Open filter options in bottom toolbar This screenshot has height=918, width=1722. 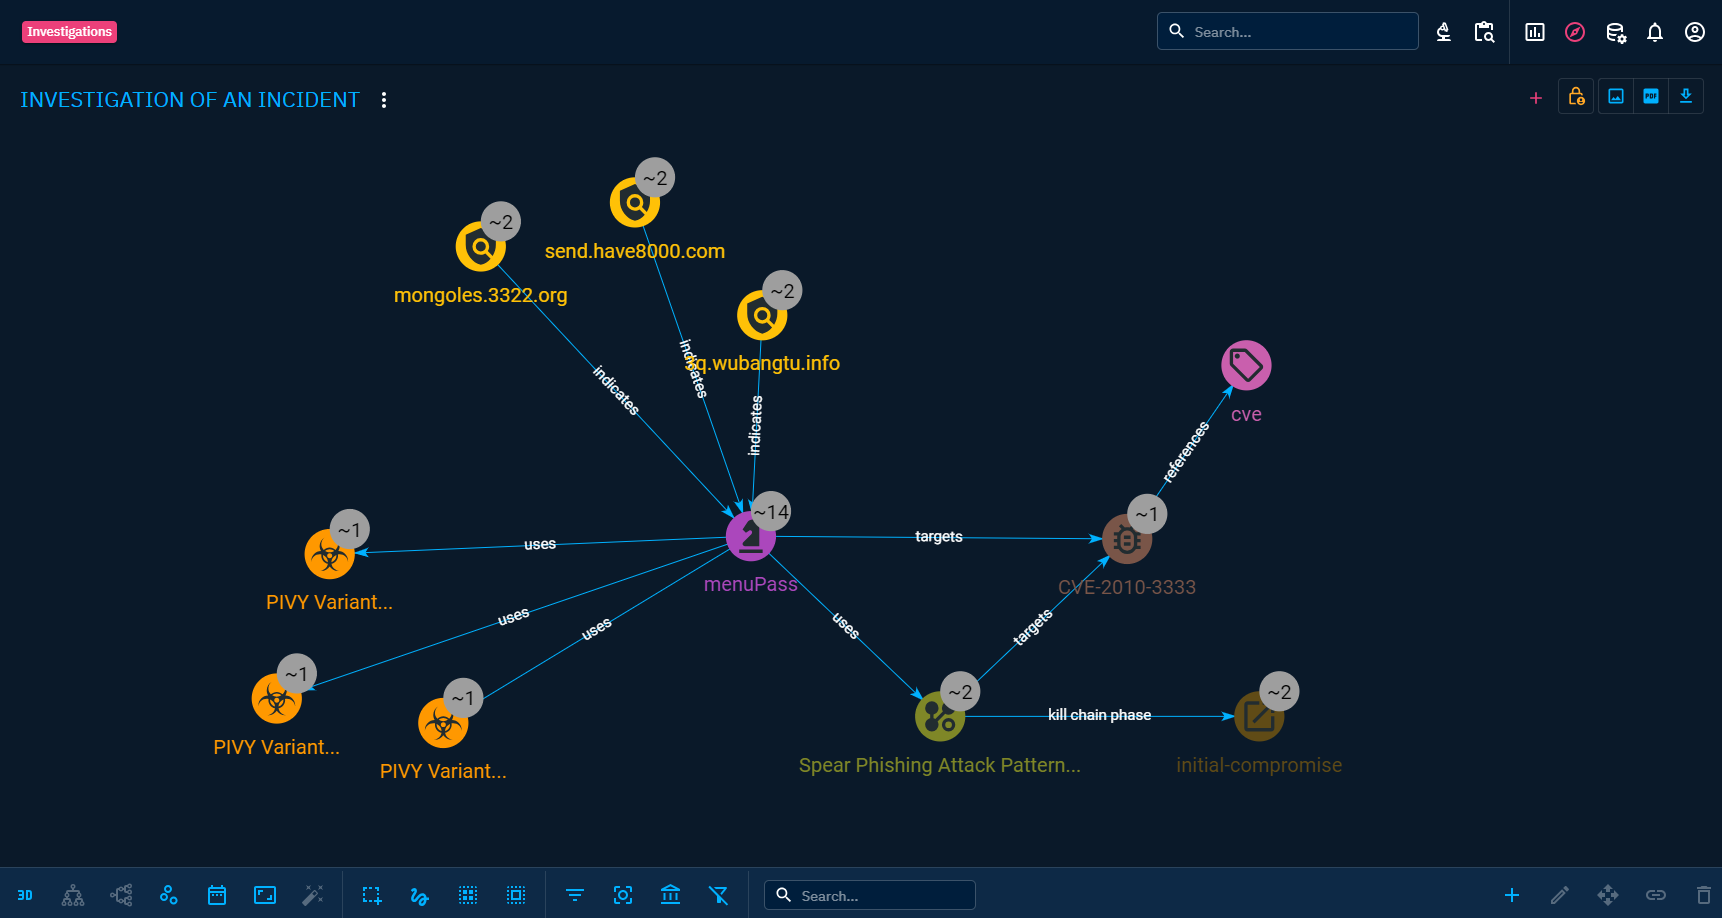click(x=575, y=895)
